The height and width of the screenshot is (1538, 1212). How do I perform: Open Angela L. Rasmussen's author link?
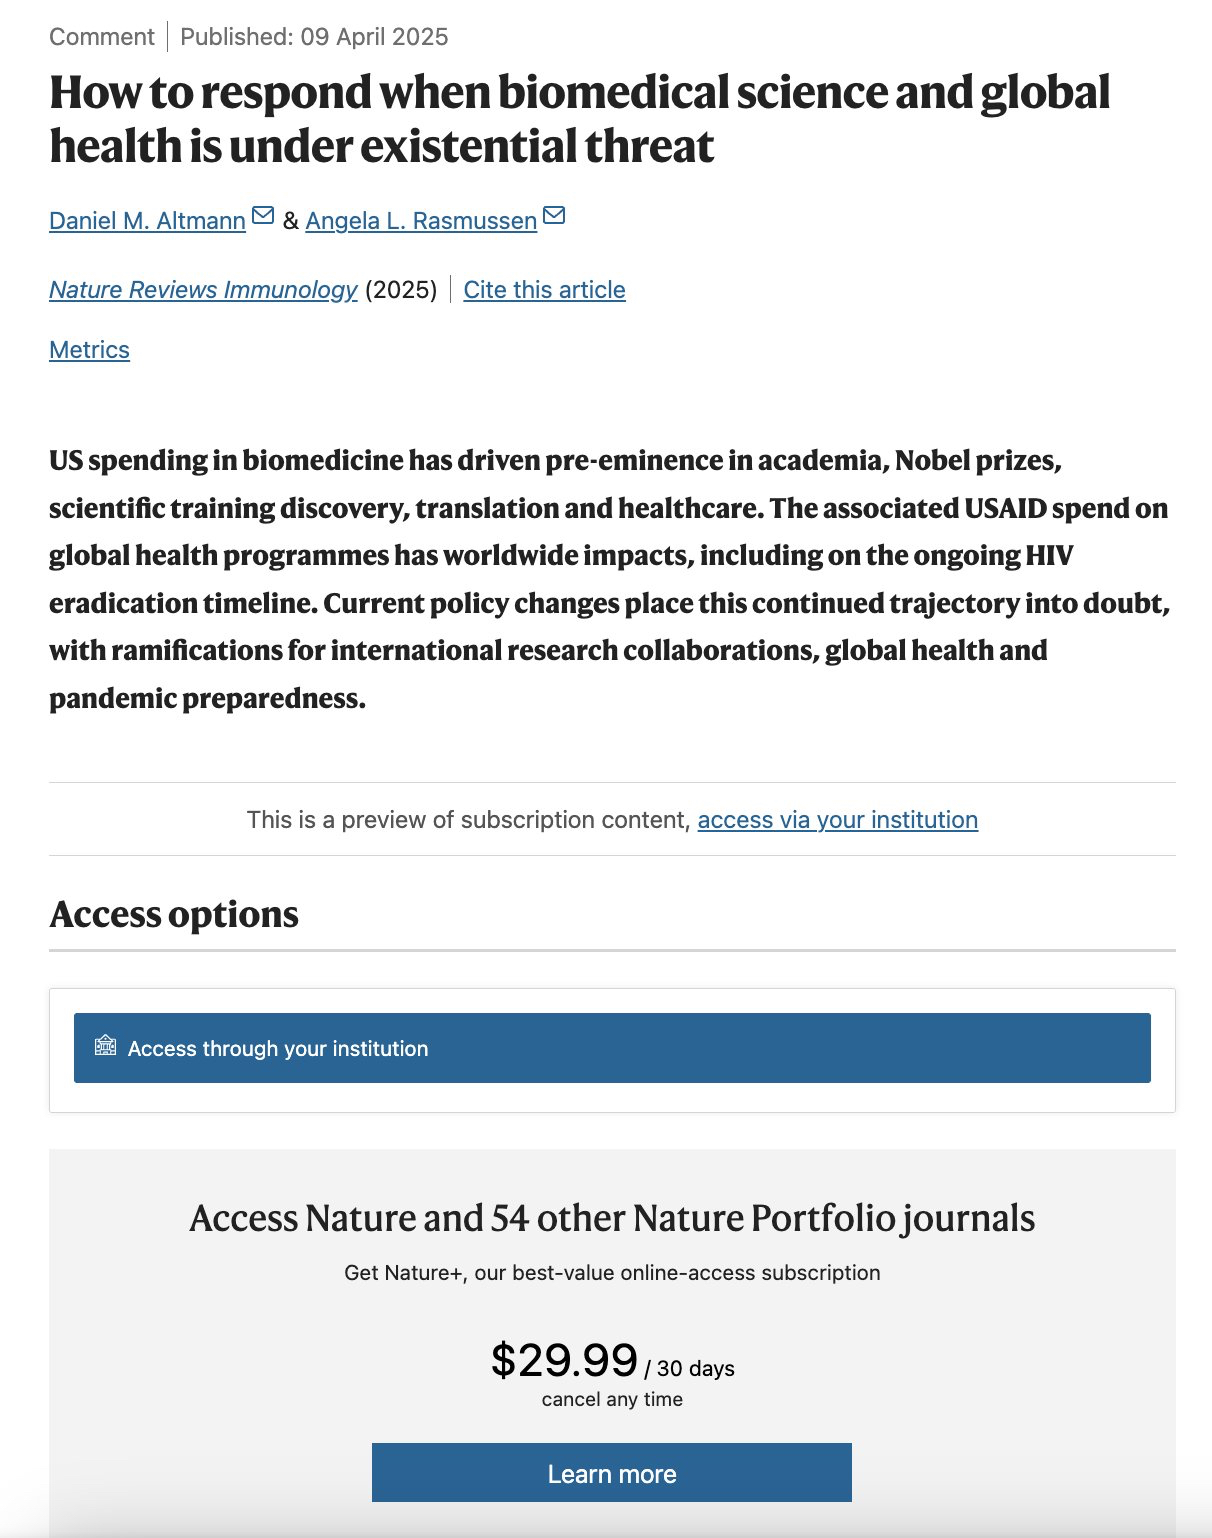click(x=421, y=221)
